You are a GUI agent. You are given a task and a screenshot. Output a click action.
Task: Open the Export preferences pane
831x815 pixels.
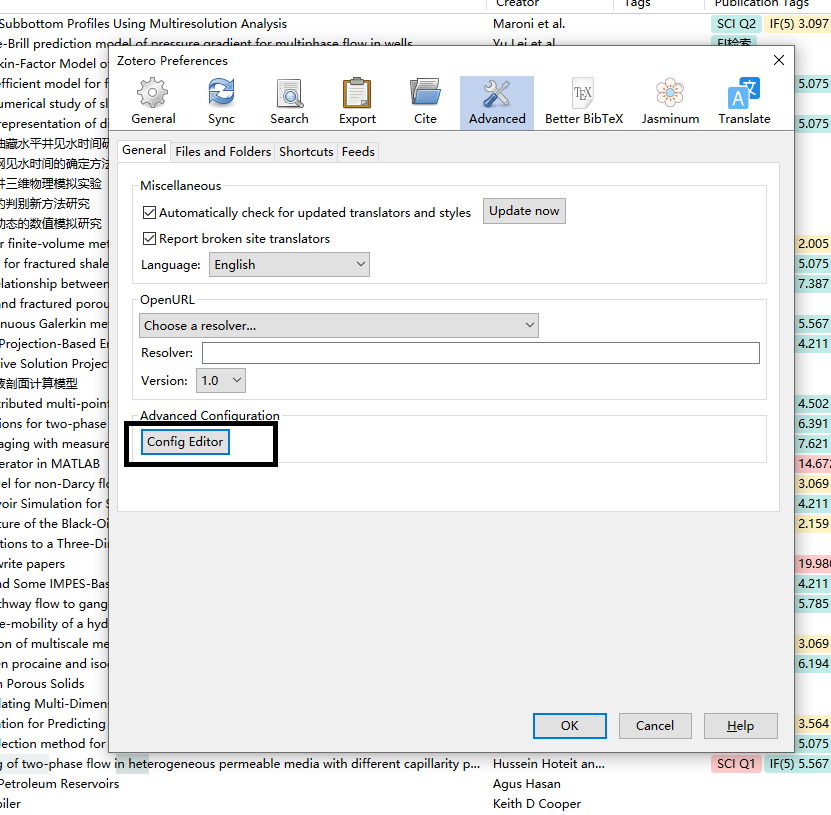[x=357, y=102]
